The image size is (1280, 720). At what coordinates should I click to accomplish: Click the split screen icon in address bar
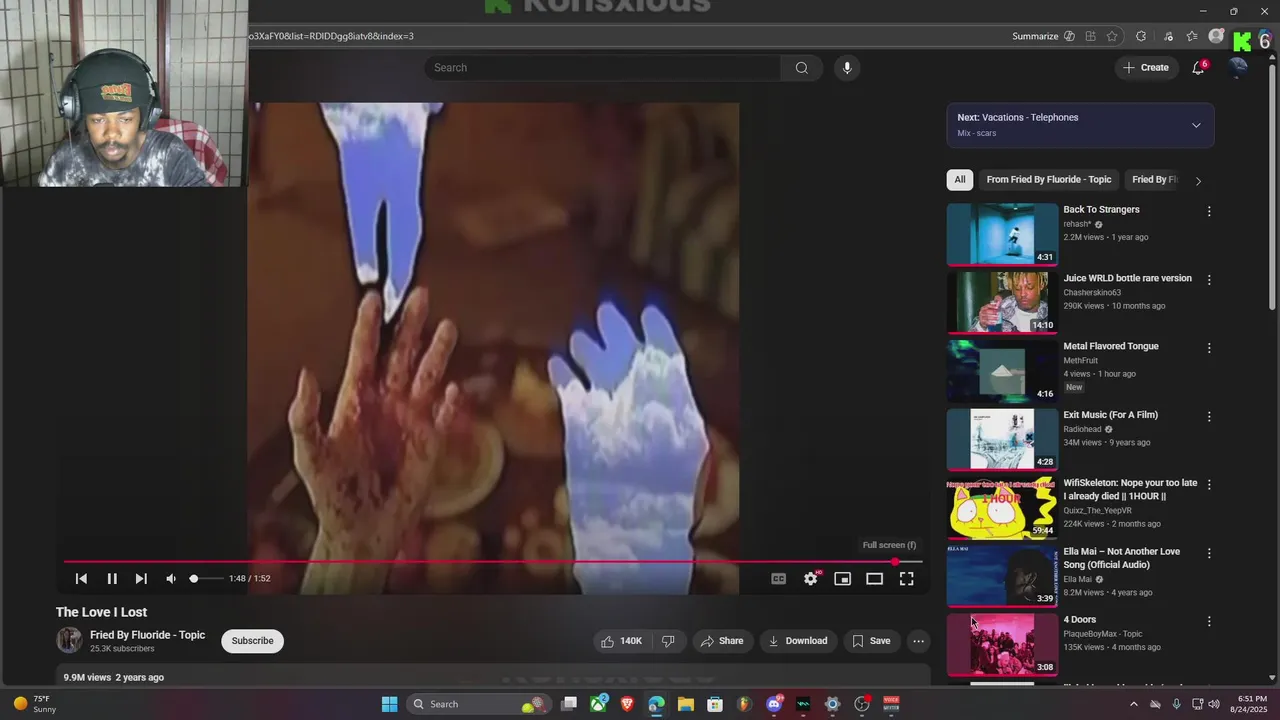click(1090, 36)
